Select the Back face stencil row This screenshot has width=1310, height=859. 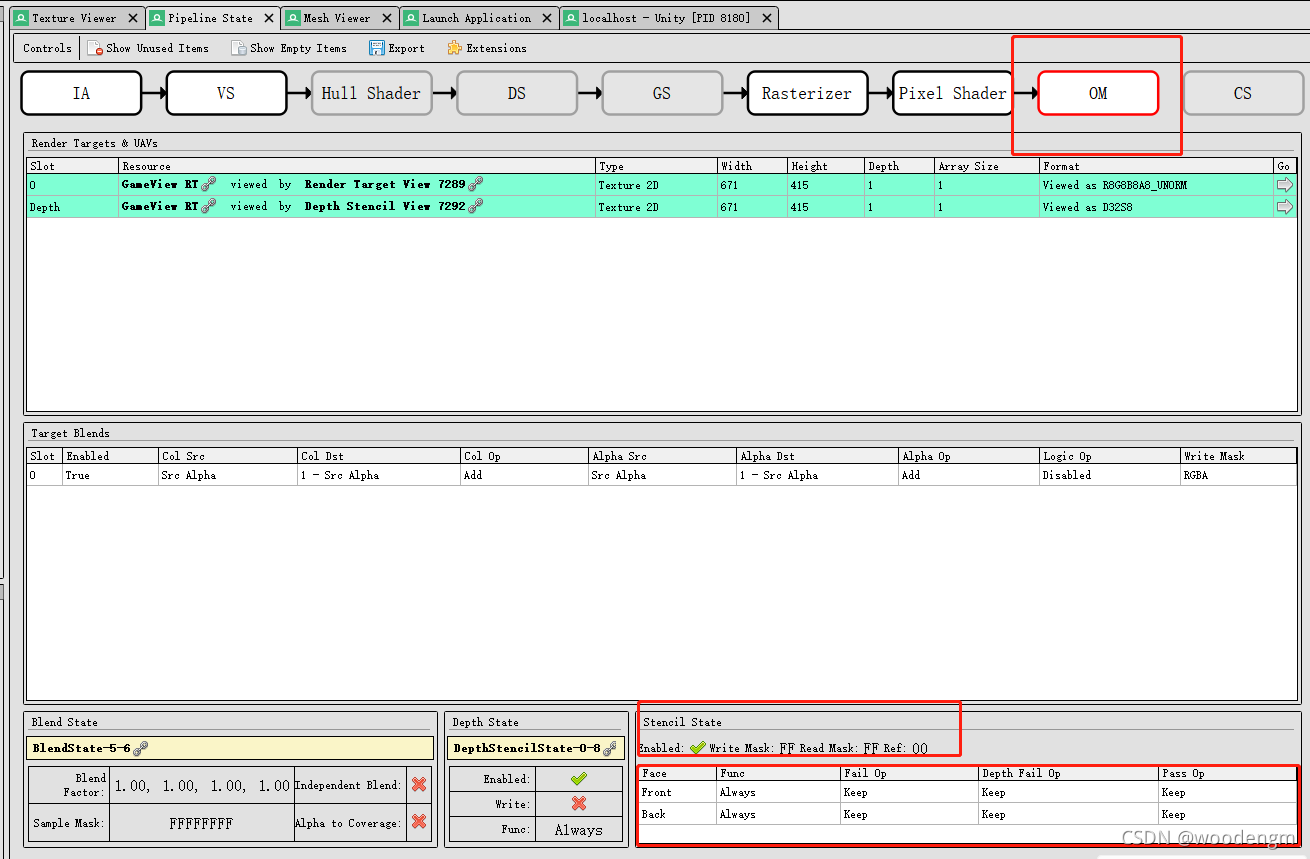(967, 814)
